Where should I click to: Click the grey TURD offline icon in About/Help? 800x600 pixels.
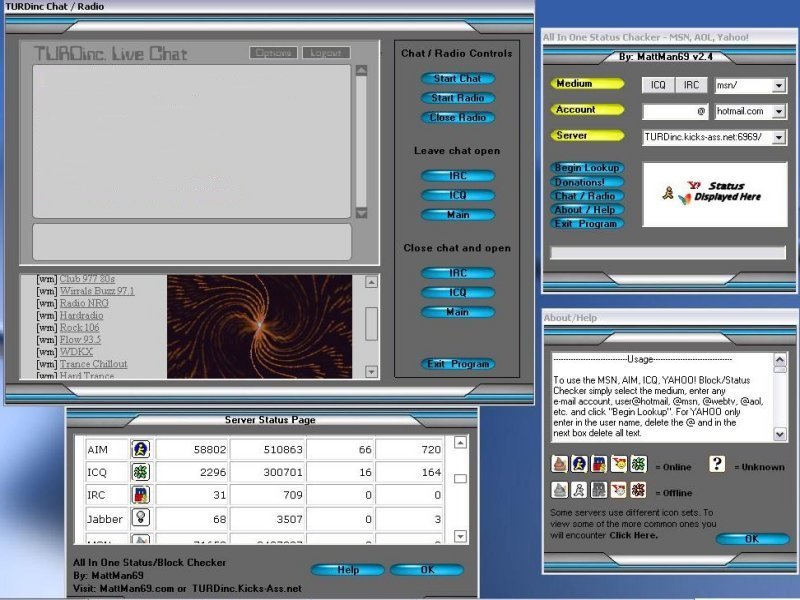560,490
